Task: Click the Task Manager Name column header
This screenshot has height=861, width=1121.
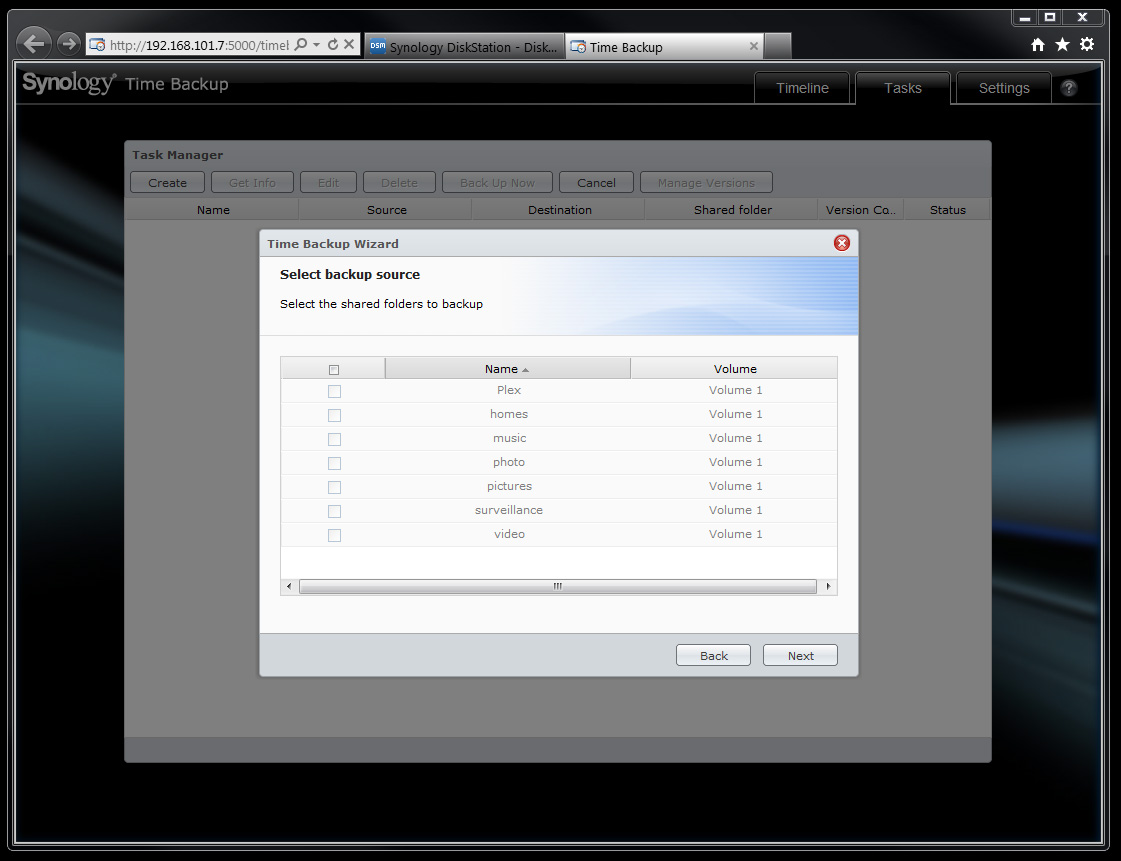Action: (213, 210)
